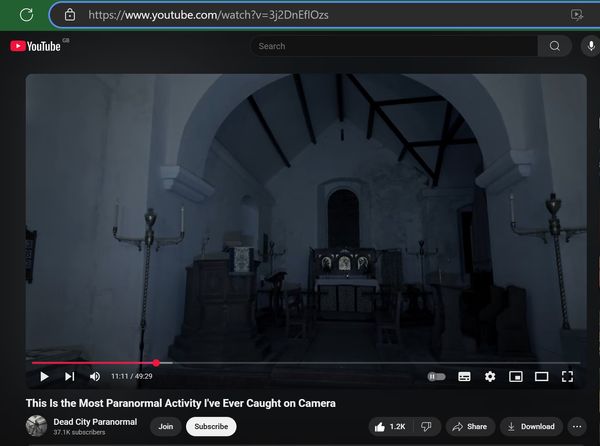The height and width of the screenshot is (446, 600).
Task: Open more actions three-dot menu
Action: (x=577, y=426)
